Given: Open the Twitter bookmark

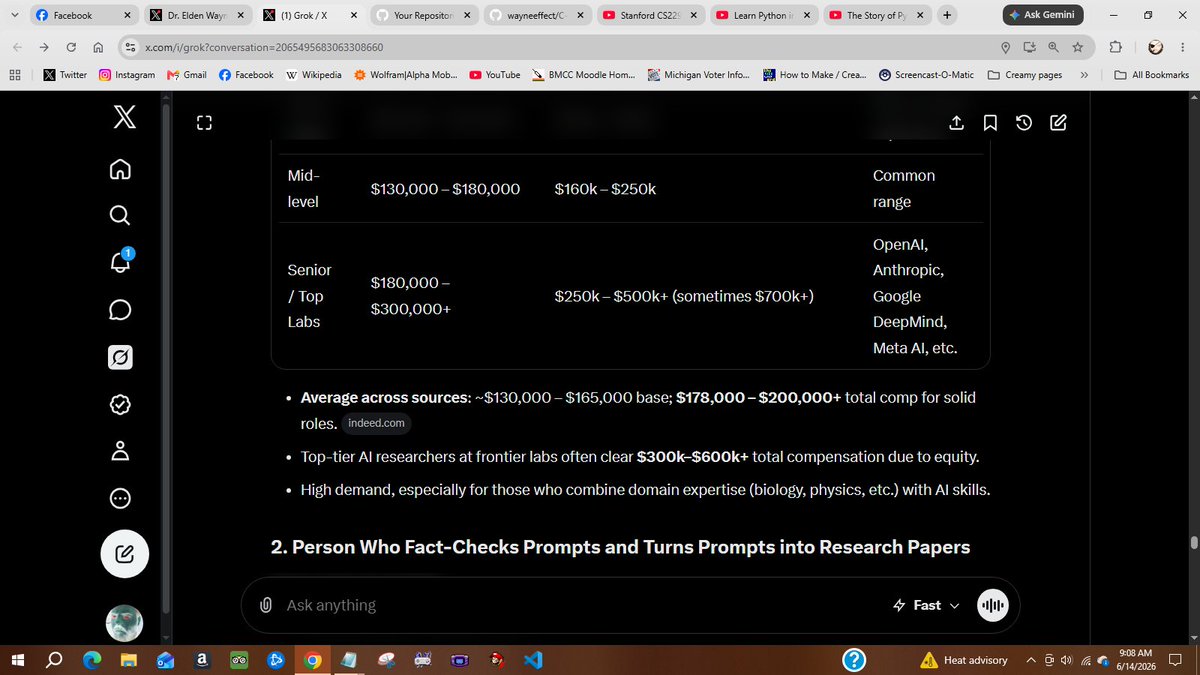Looking at the screenshot, I should [65, 75].
